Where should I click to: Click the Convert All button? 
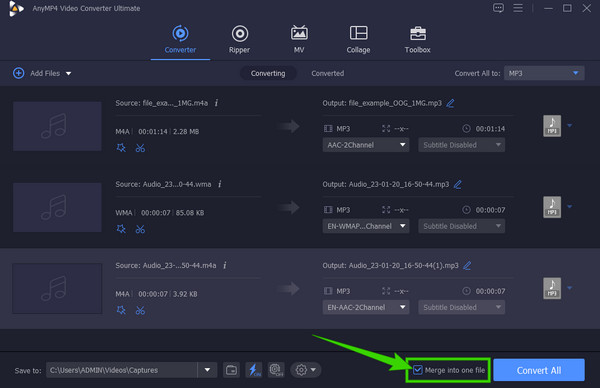tap(539, 370)
